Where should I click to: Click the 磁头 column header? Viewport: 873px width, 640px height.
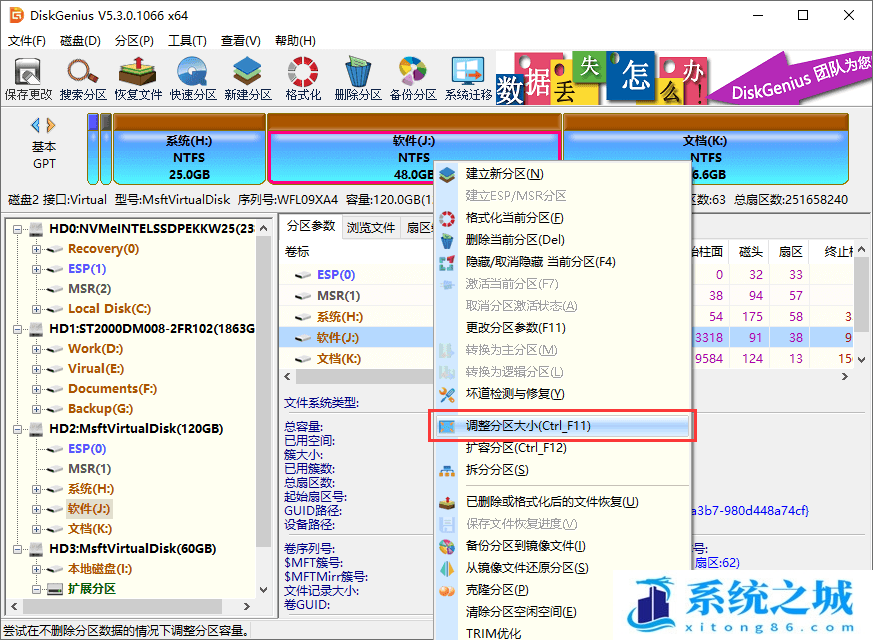750,252
